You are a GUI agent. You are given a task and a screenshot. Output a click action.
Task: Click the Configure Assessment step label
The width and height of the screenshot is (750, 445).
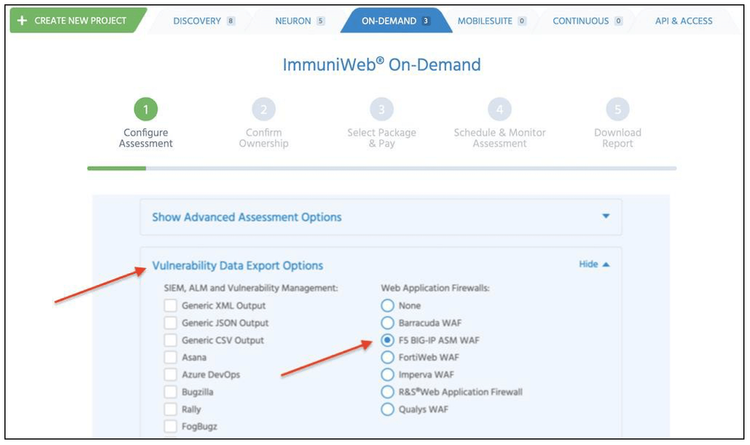coord(146,138)
